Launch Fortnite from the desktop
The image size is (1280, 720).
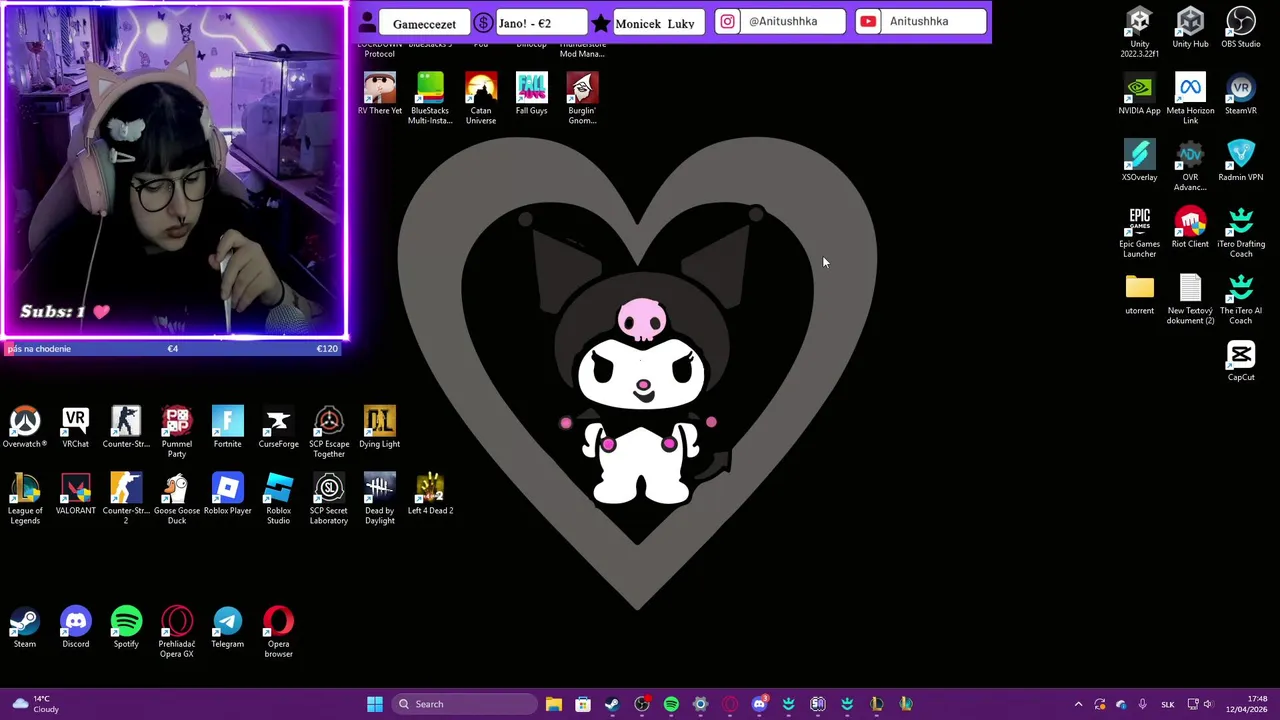coord(227,427)
